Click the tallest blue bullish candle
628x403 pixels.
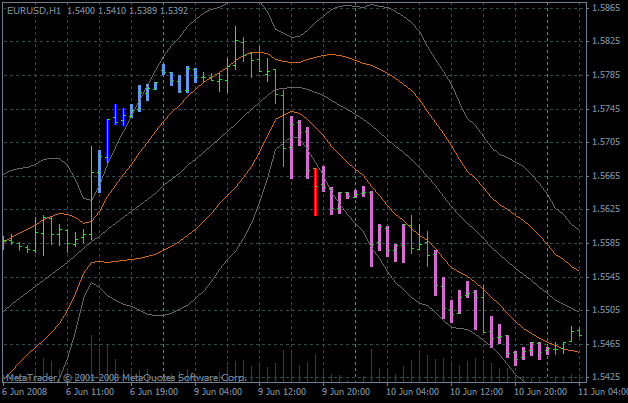coord(107,140)
